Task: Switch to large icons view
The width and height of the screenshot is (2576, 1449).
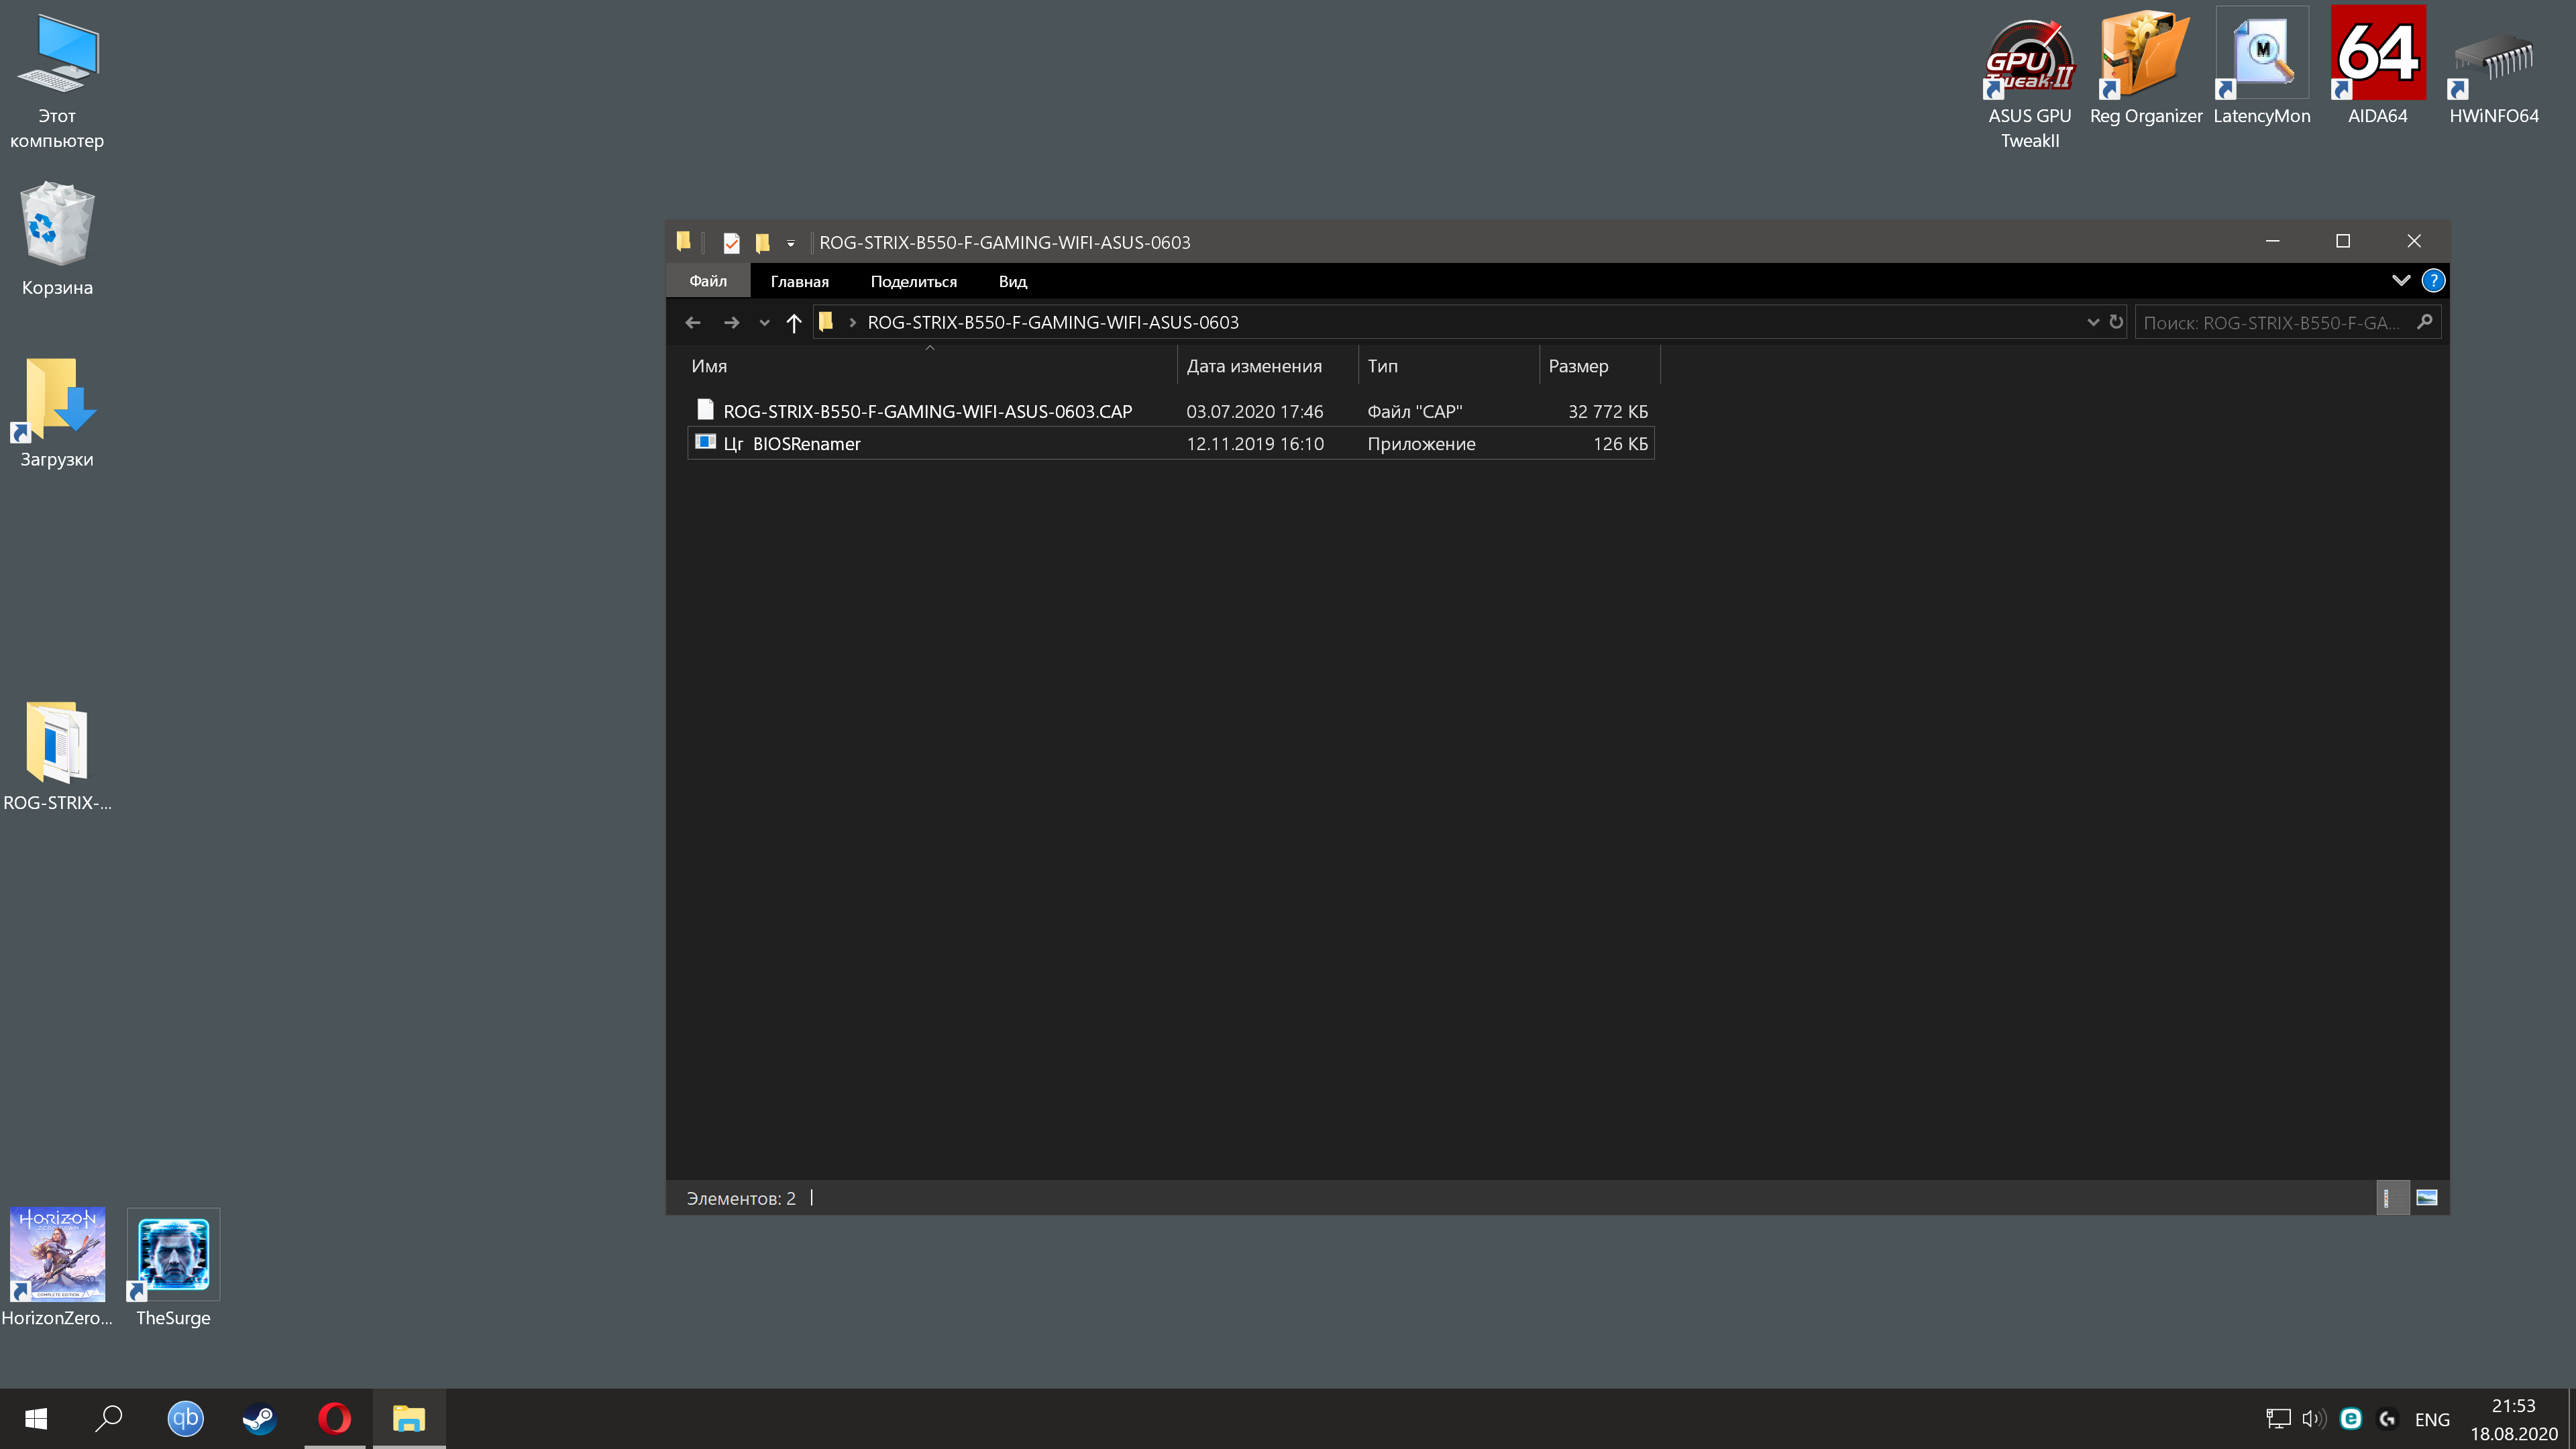Action: 2426,1197
